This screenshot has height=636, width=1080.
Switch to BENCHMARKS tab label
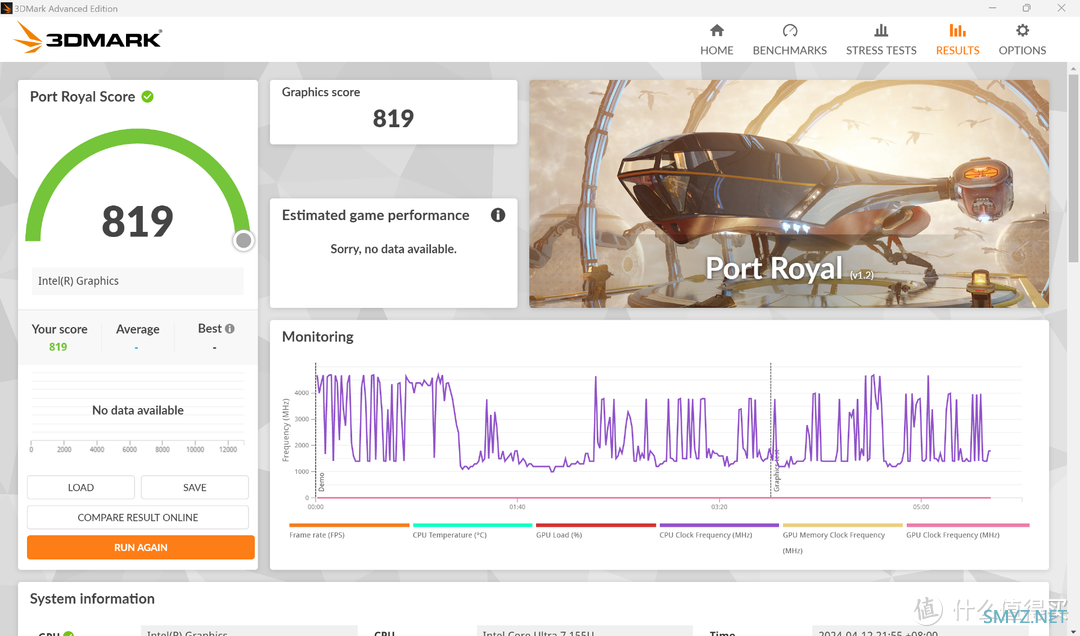coord(790,50)
